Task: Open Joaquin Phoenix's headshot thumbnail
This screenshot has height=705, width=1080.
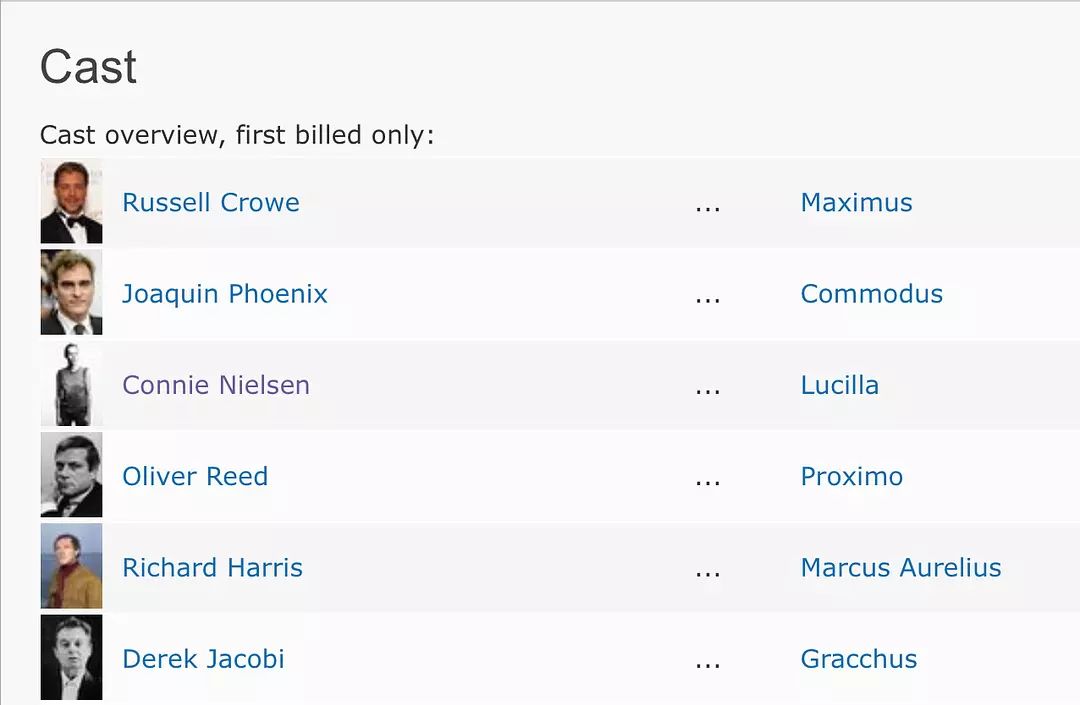Action: pos(72,293)
